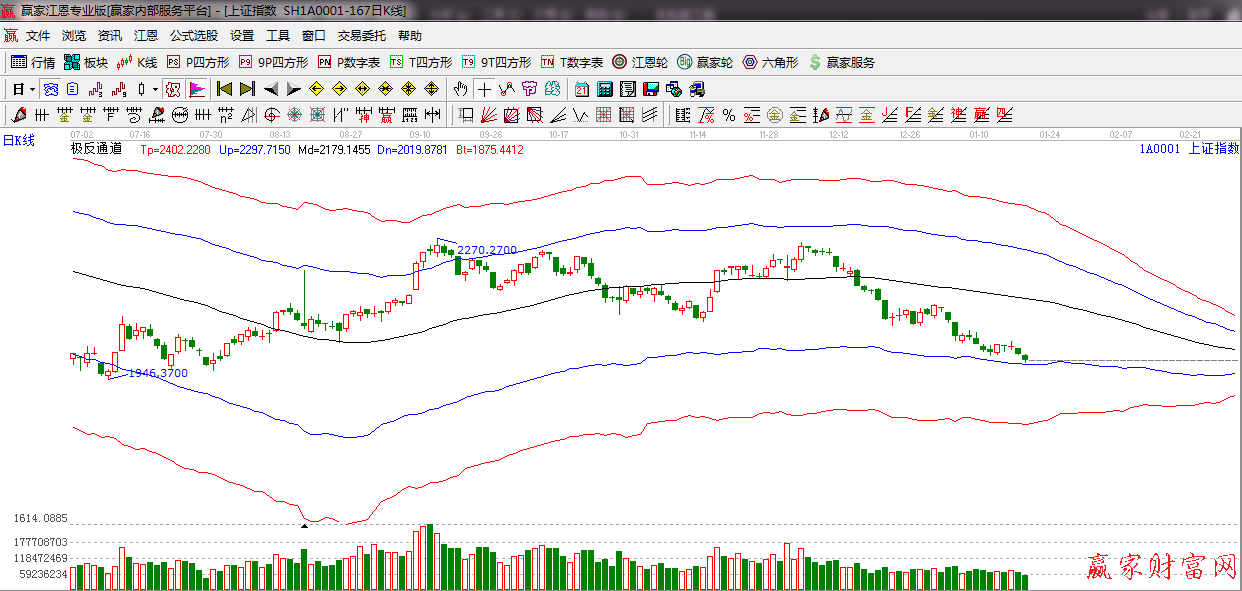Open the 交易委托 menu

pyautogui.click(x=361, y=36)
